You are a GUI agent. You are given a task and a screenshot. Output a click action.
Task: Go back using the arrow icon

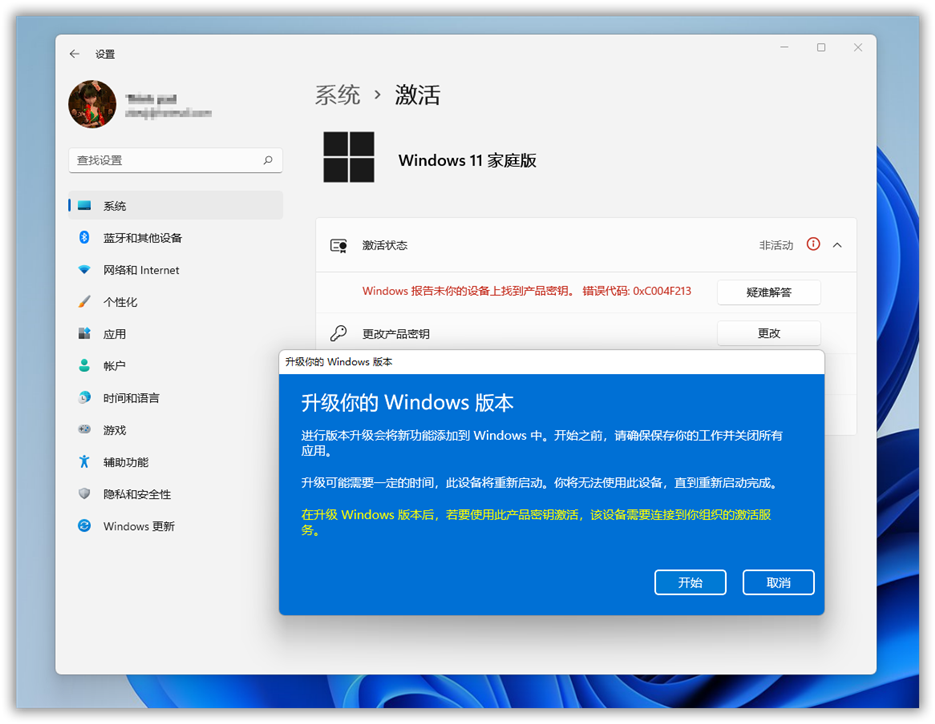75,54
